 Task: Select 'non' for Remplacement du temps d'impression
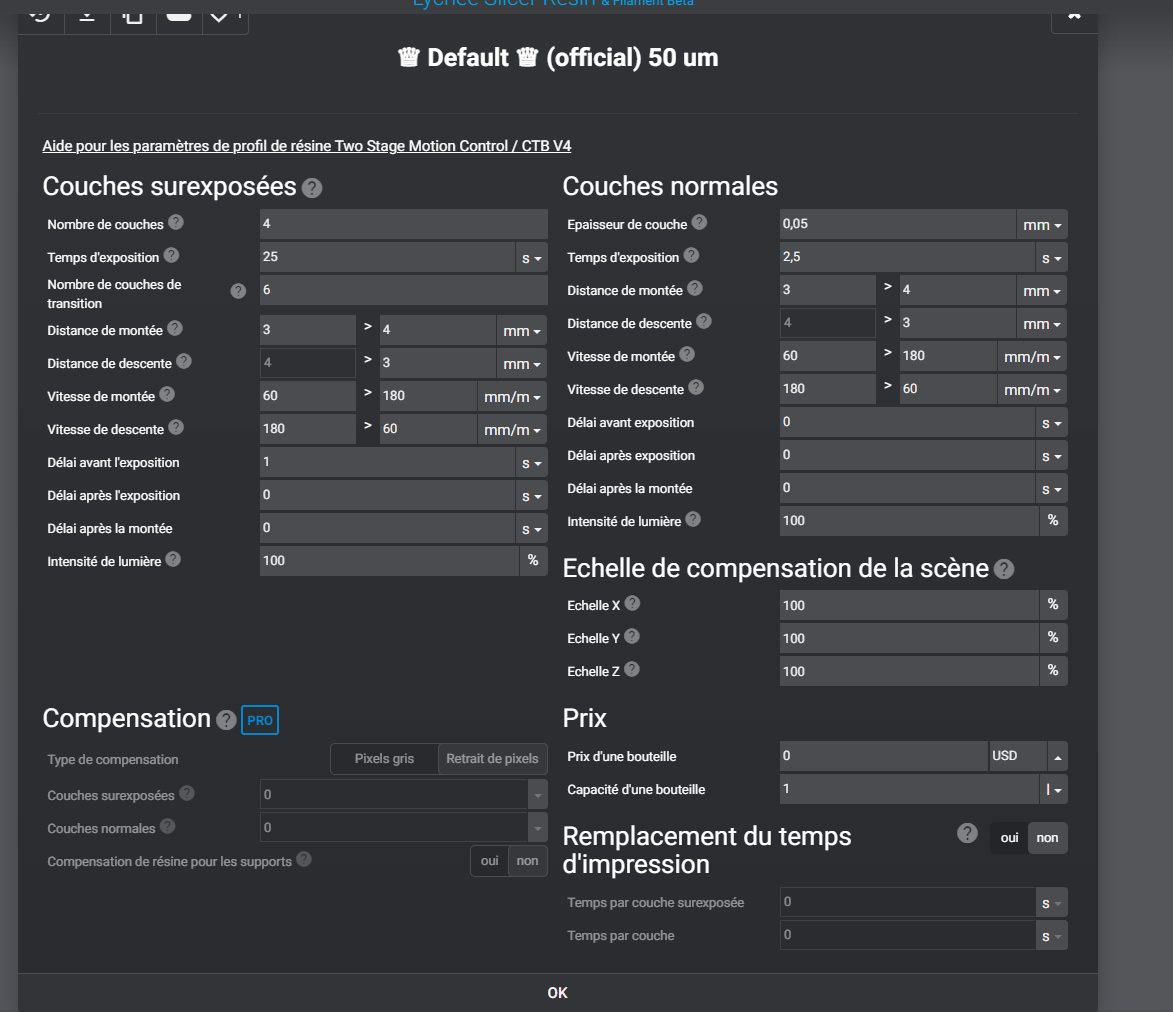pyautogui.click(x=1047, y=838)
